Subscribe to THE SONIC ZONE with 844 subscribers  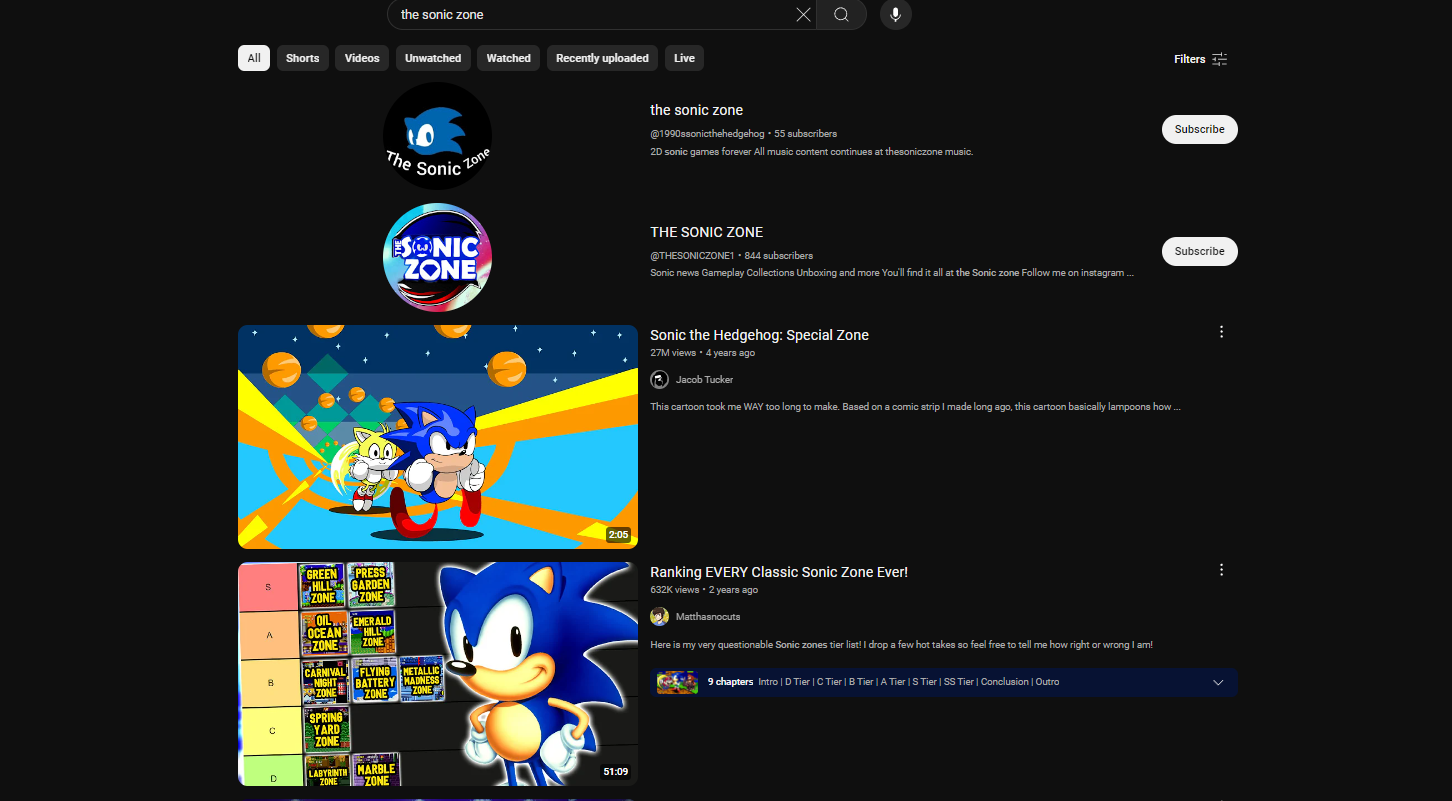(1199, 251)
